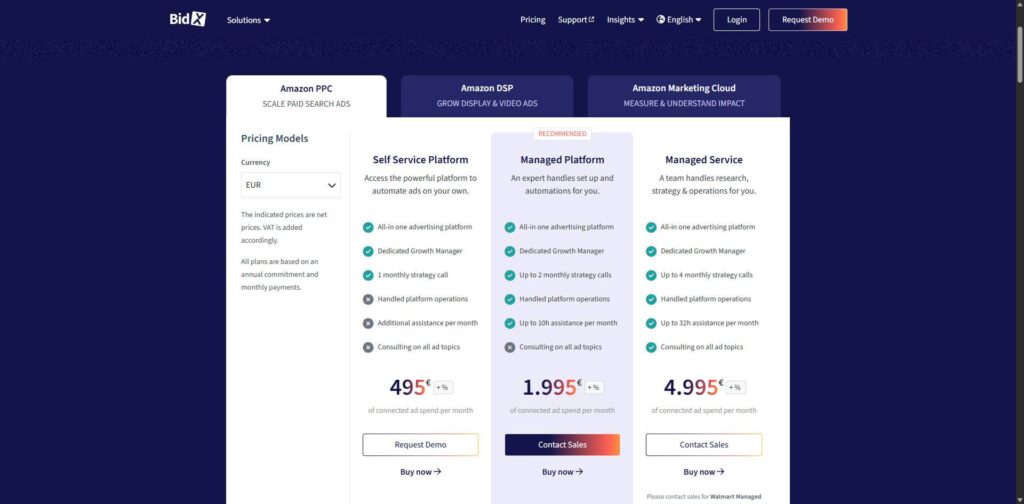Click checkmark beside Managed Service 'Consulting on all ad topics'

651,347
